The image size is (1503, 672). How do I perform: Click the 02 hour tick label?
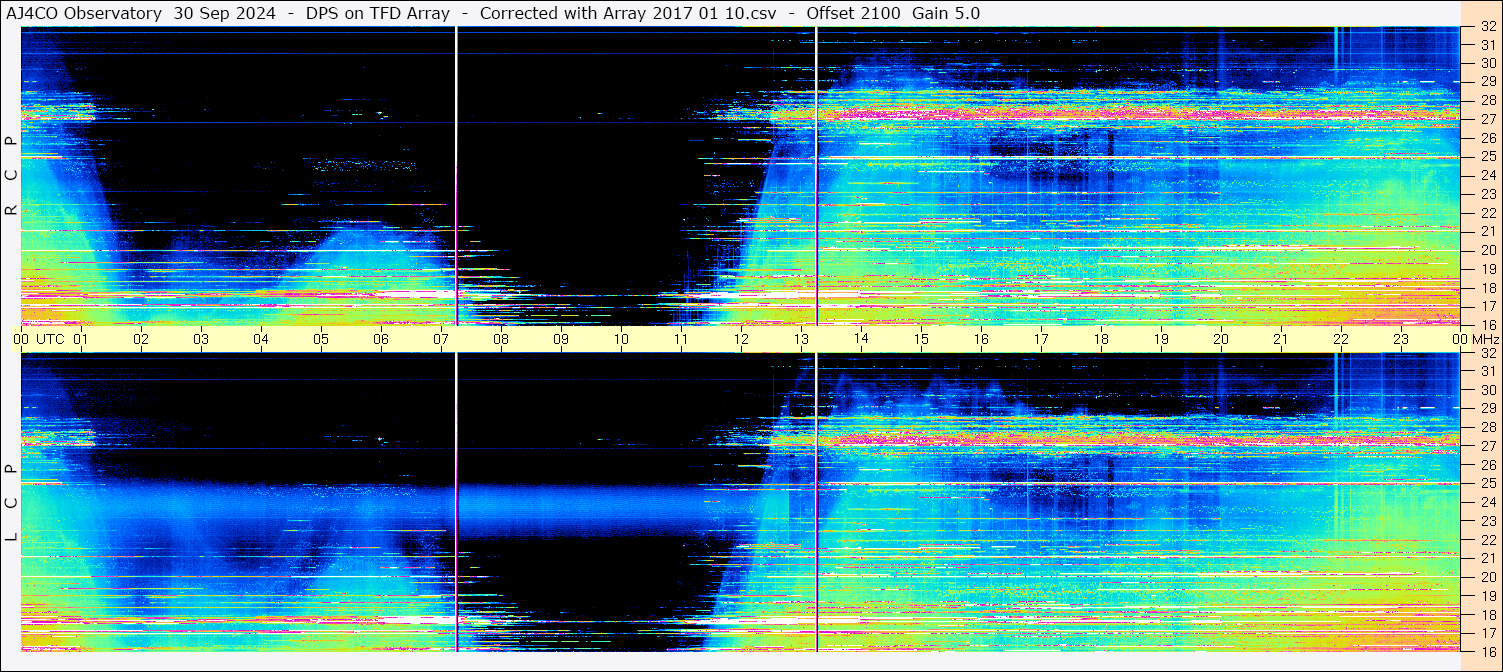141,339
